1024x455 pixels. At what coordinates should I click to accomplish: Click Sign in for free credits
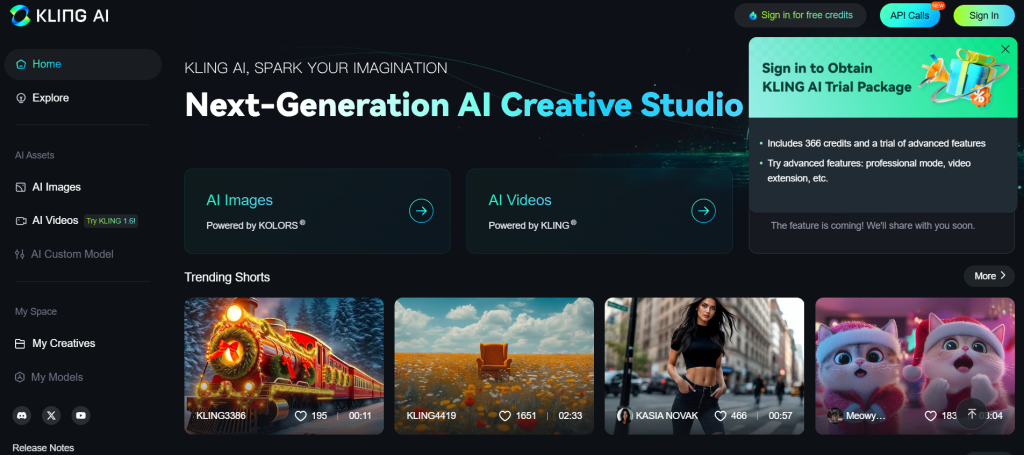(800, 15)
